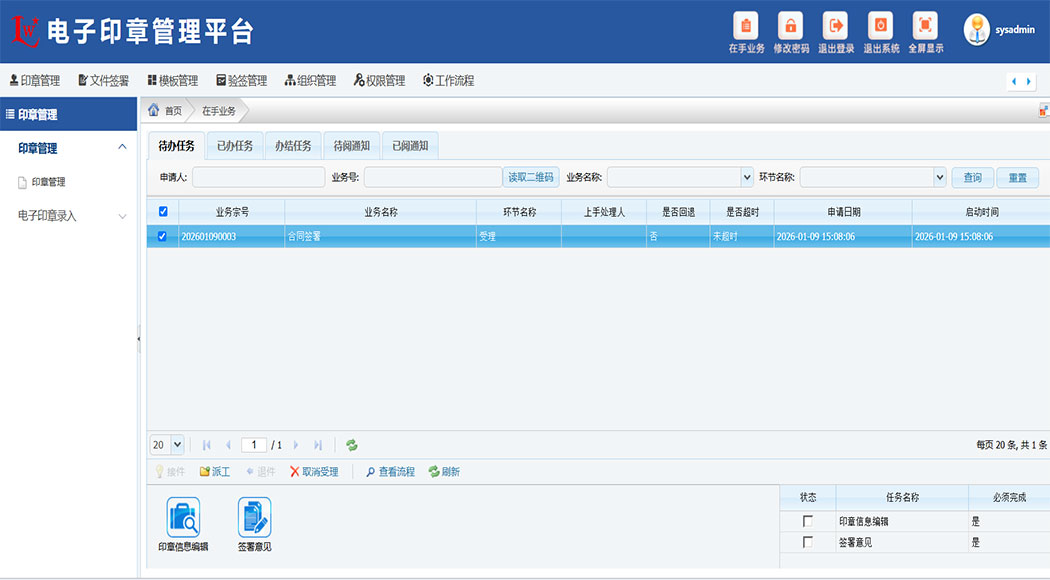Screen dimensions: 1050x580
Task: Uncheck the row 202601090003 checkbox
Action: [164, 237]
